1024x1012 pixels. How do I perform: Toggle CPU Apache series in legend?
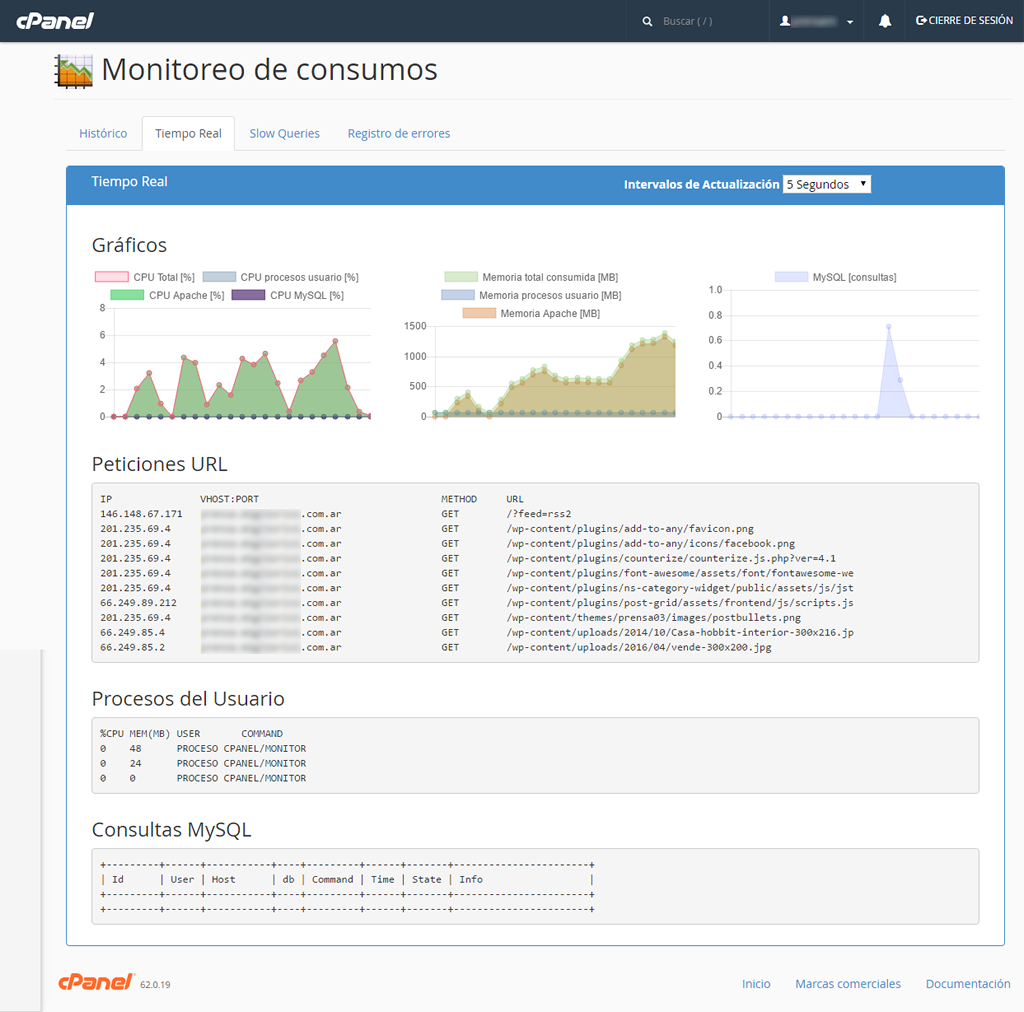tap(127, 295)
